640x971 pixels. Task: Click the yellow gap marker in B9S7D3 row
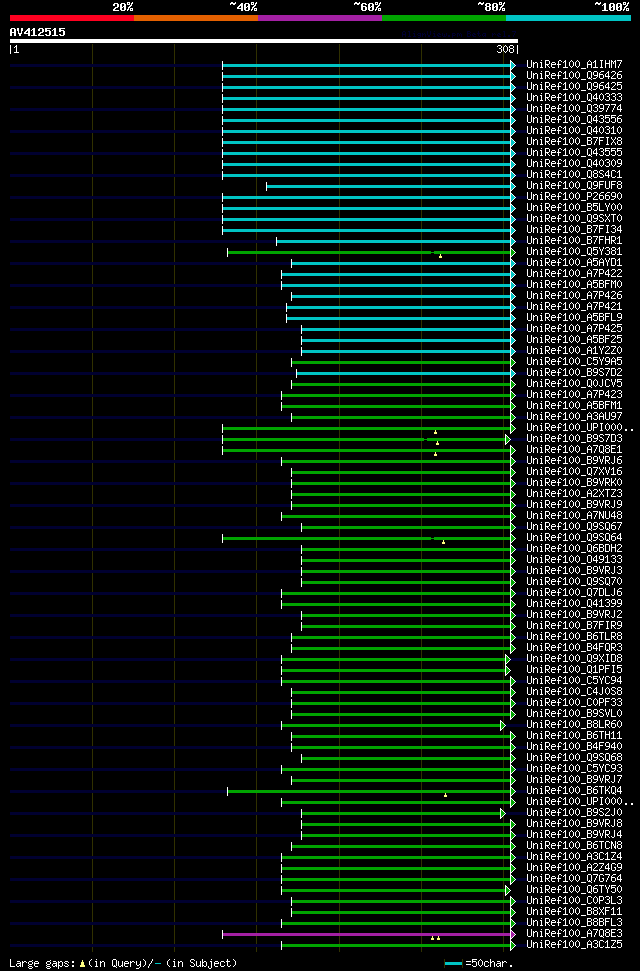437,443
